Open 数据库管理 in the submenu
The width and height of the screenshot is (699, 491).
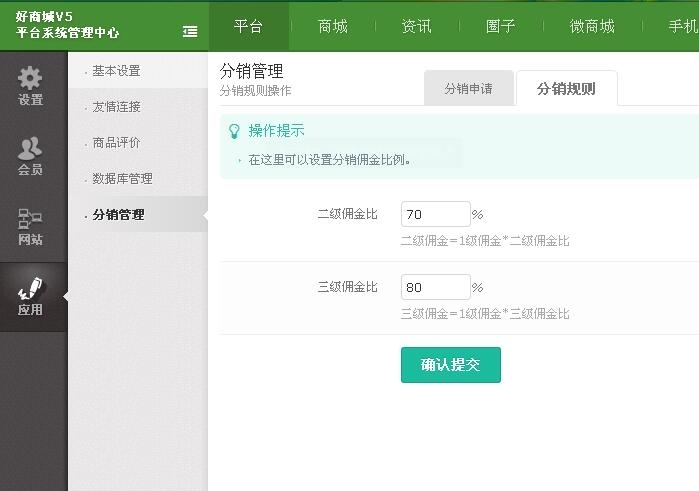point(122,178)
